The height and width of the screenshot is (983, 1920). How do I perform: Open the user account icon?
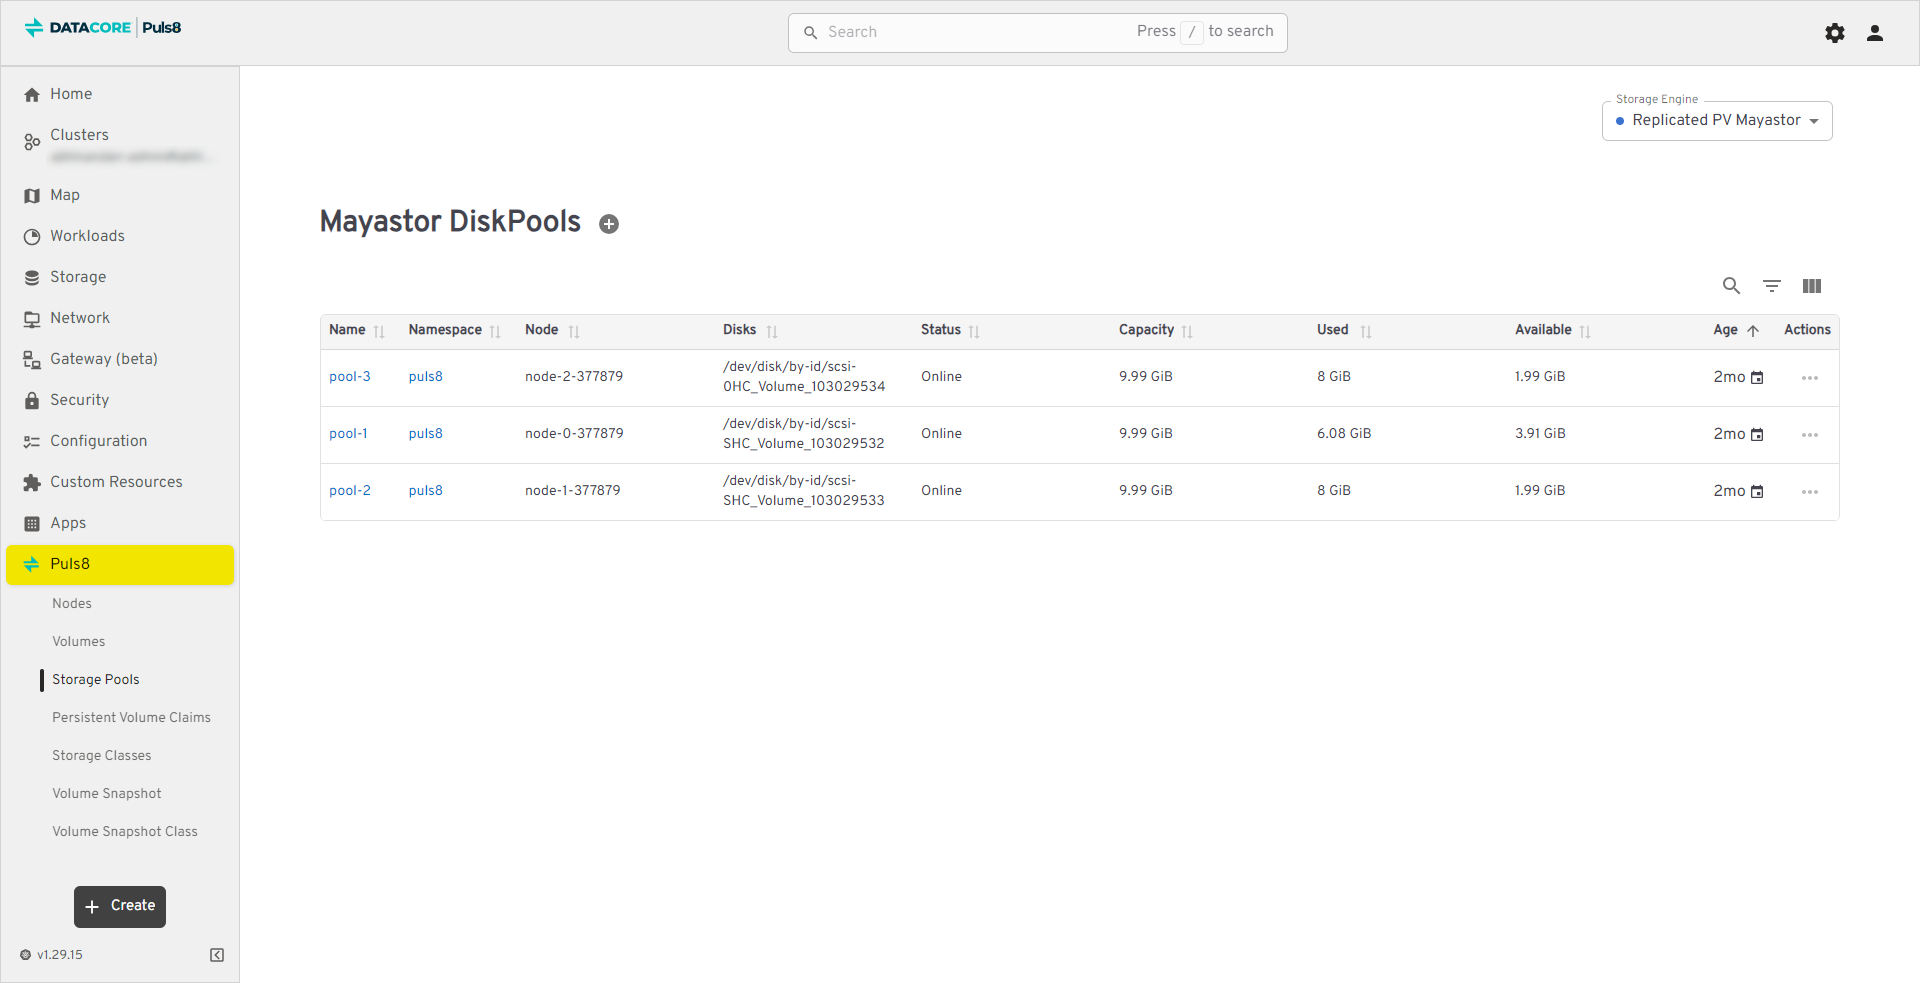click(x=1874, y=33)
